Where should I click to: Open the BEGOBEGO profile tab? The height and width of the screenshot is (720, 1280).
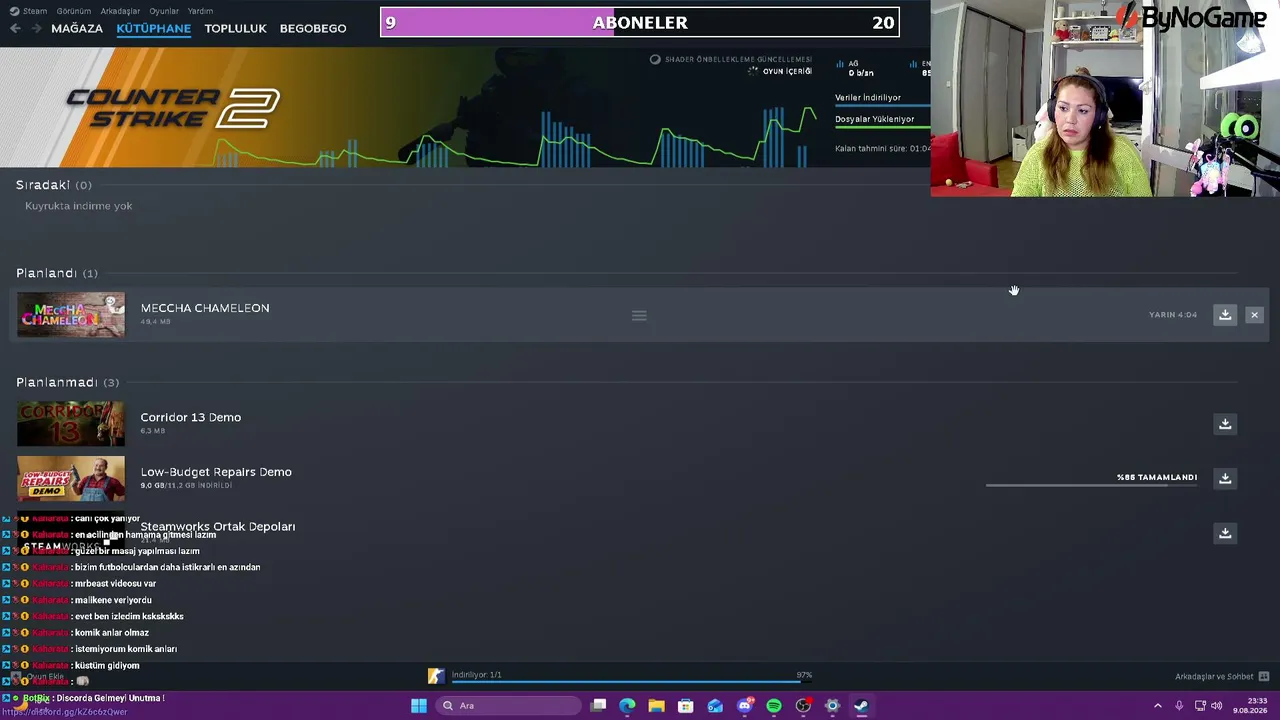[313, 28]
